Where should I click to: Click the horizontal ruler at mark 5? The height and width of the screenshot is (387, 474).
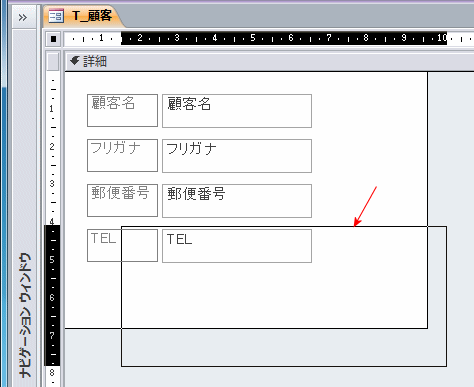253,38
